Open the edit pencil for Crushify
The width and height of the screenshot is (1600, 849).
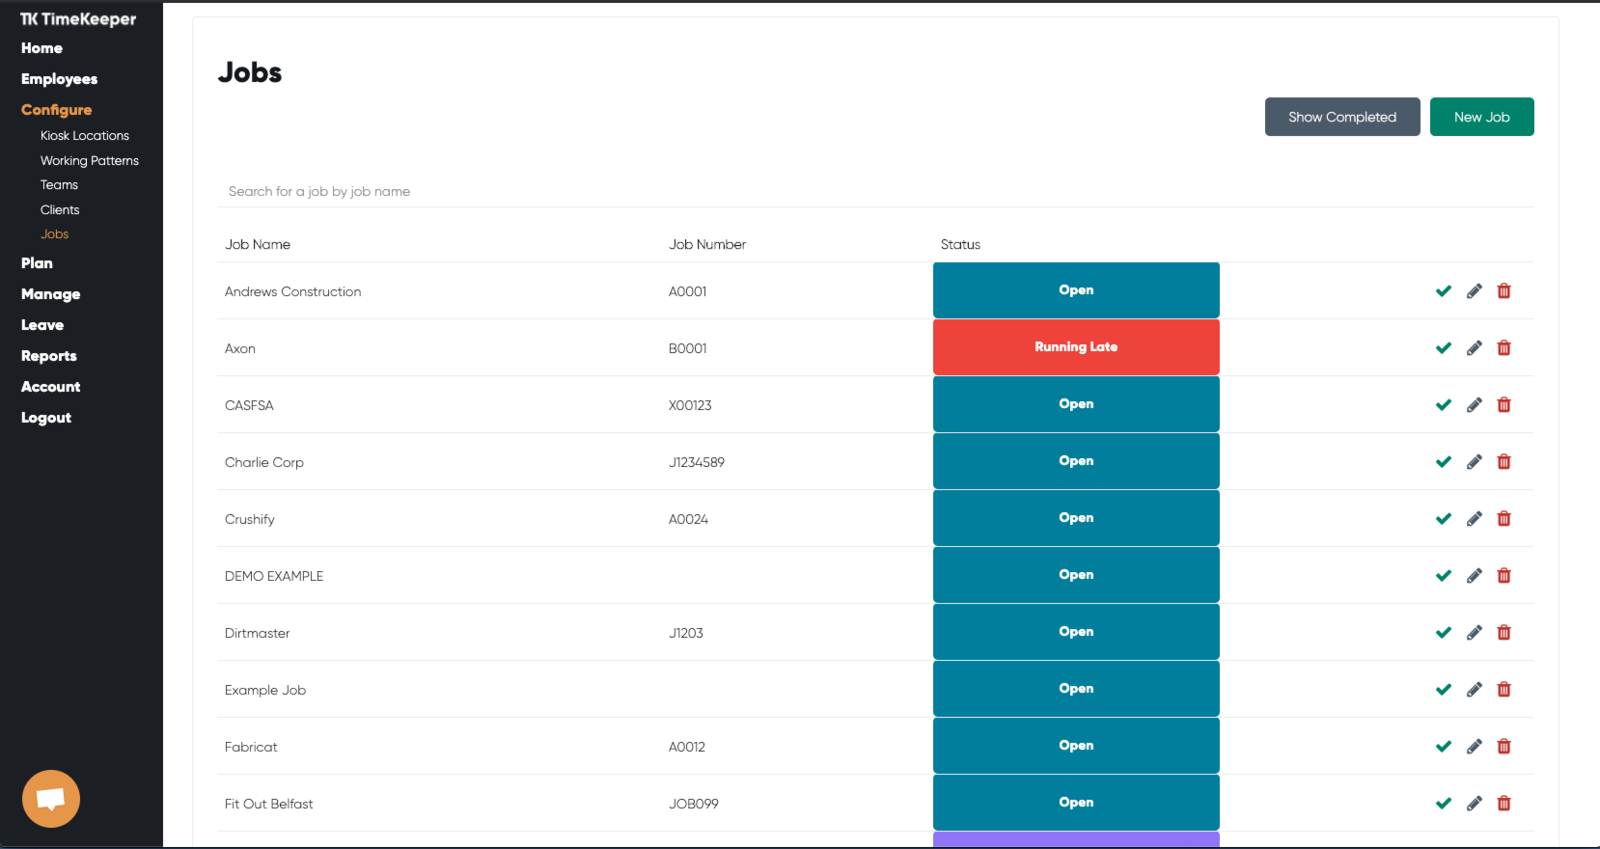[1474, 519]
